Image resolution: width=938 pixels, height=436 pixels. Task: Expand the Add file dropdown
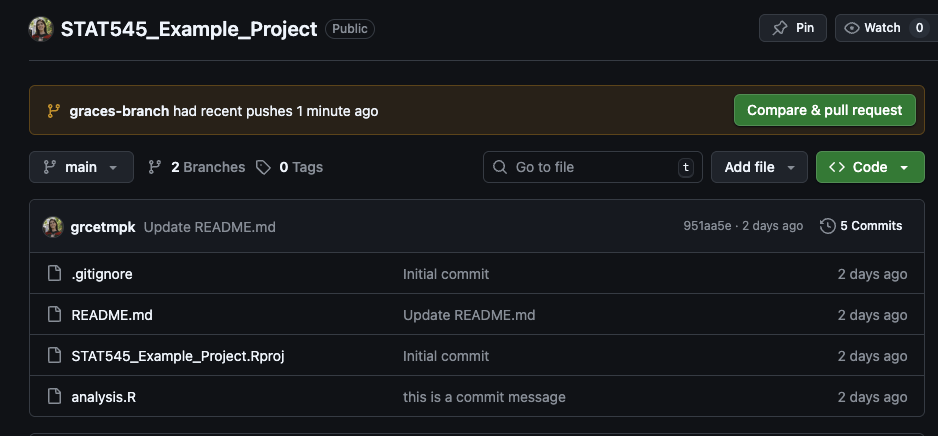(x=758, y=167)
